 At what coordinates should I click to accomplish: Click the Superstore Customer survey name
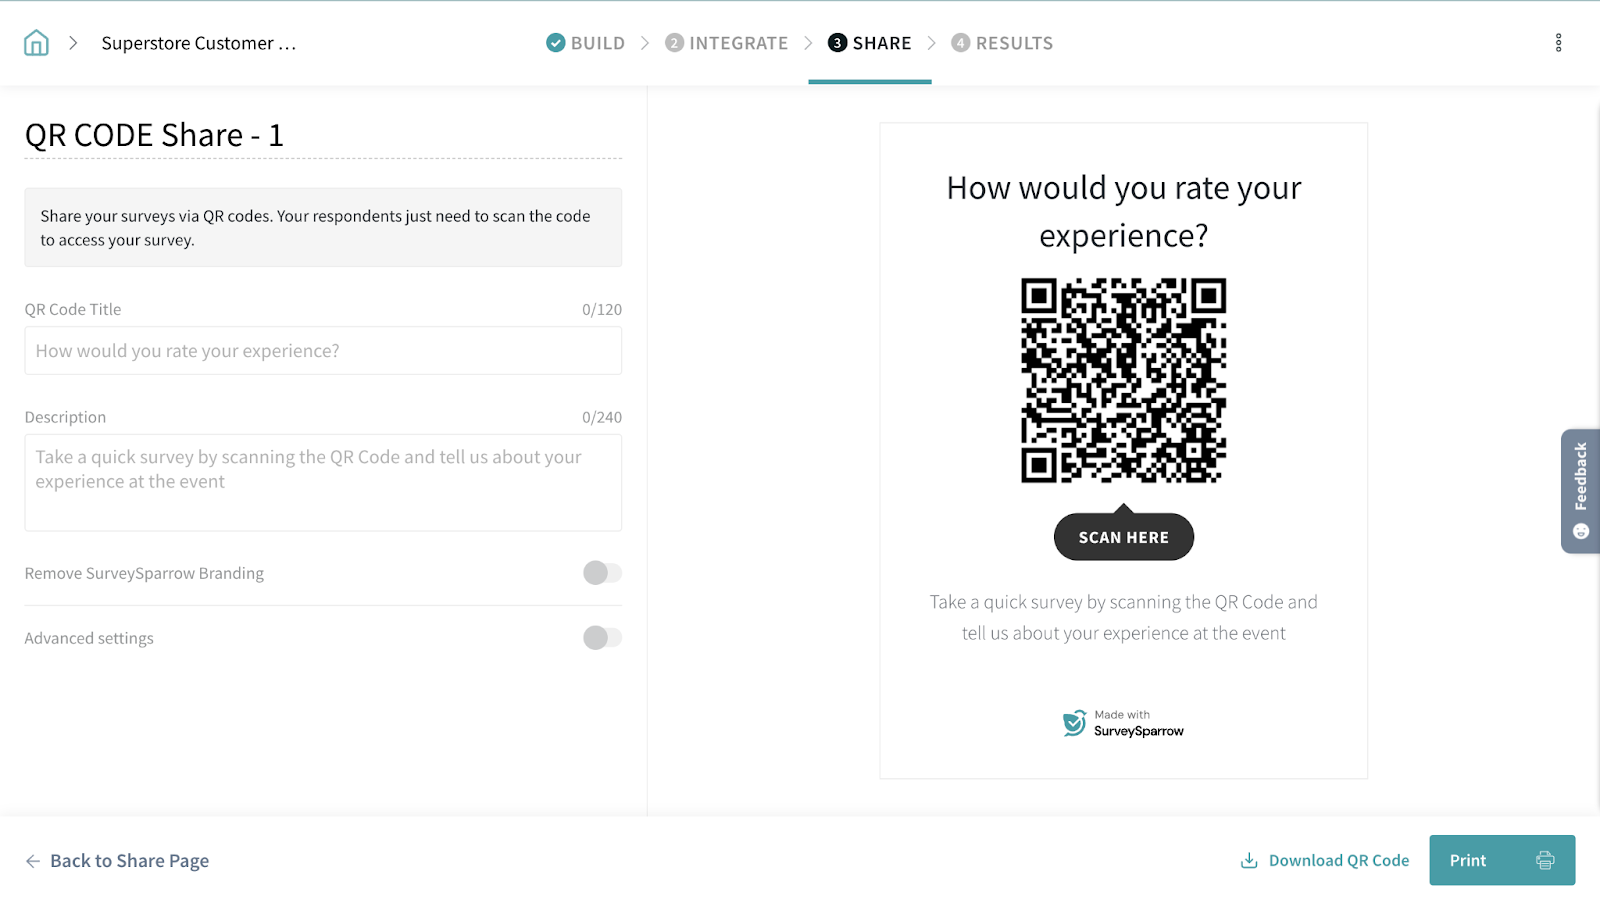click(198, 43)
